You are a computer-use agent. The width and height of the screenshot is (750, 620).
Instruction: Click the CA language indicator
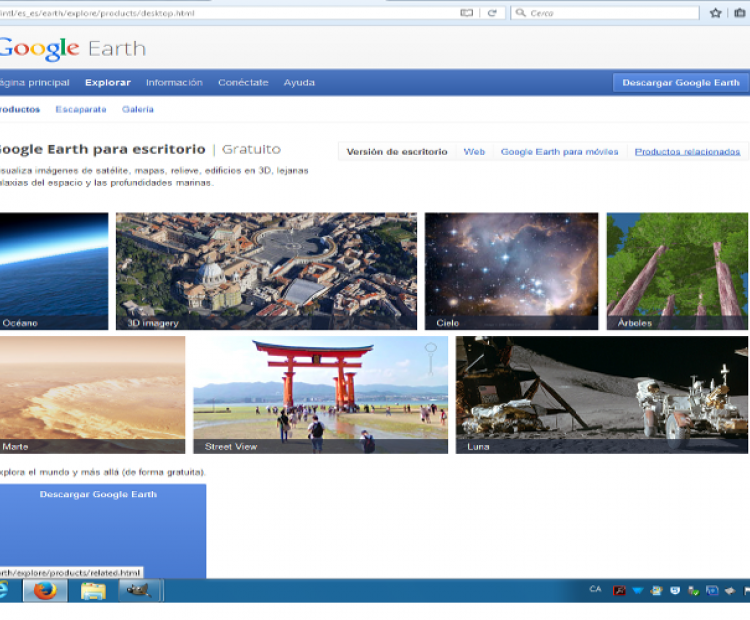point(596,589)
